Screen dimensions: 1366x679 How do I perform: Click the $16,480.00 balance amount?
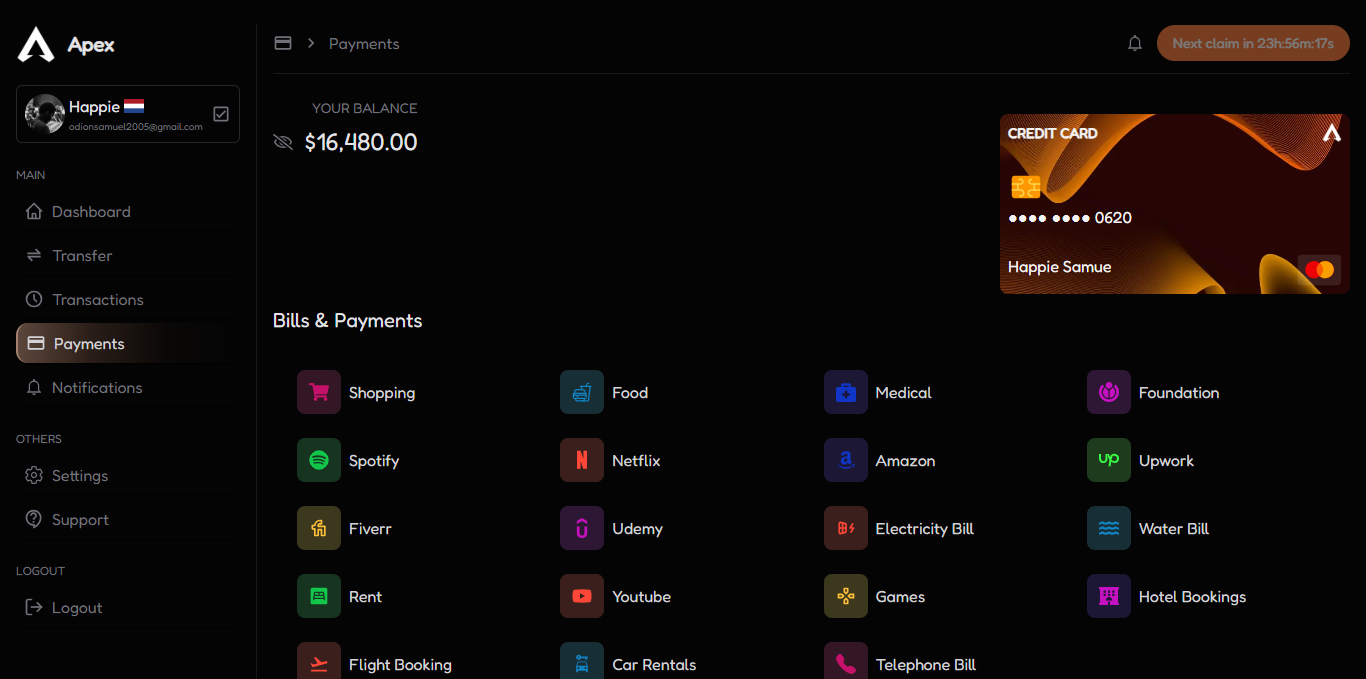click(361, 142)
